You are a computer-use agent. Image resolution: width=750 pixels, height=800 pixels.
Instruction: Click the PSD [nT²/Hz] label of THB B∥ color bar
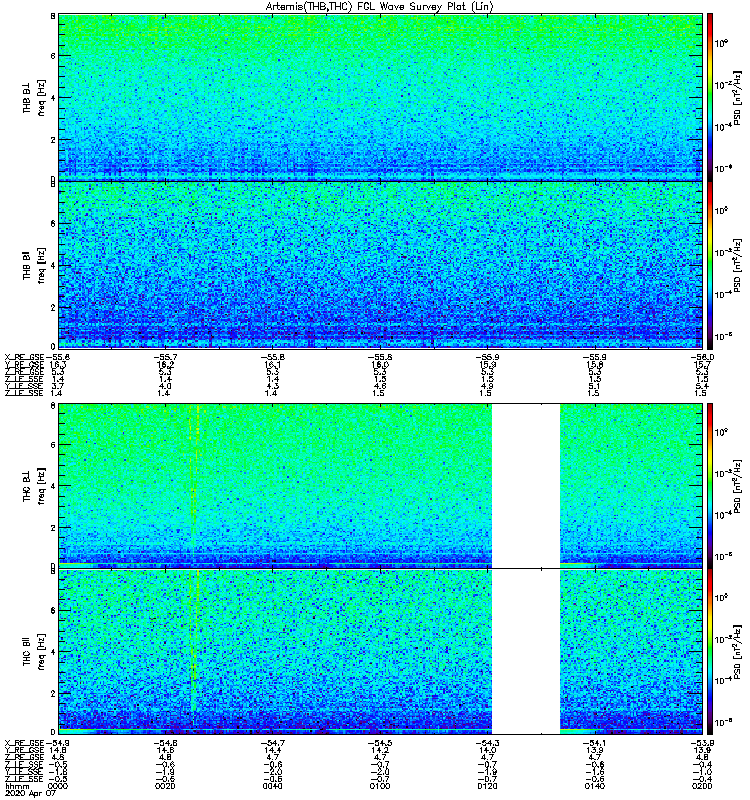point(738,265)
